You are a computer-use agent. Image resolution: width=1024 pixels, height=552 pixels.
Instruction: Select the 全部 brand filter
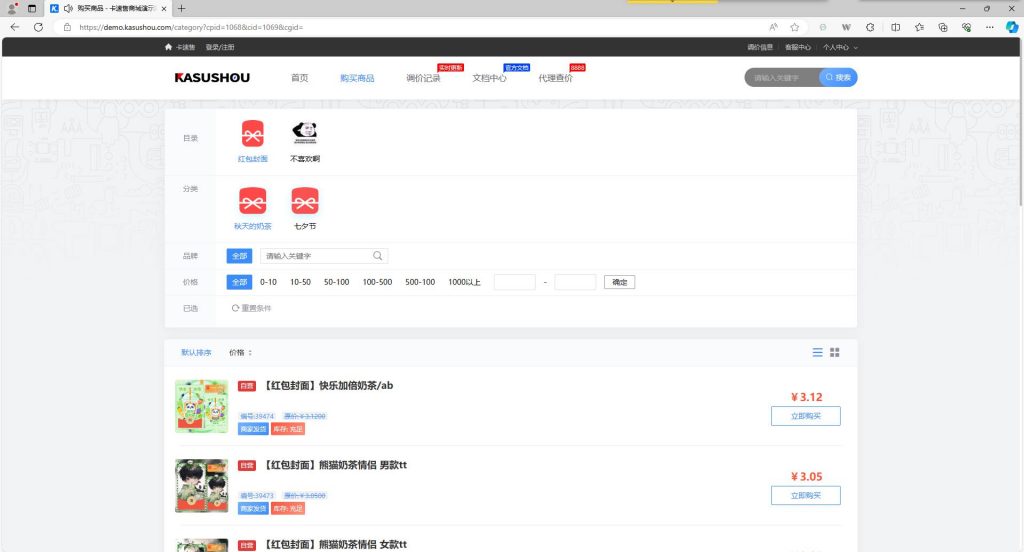click(239, 256)
